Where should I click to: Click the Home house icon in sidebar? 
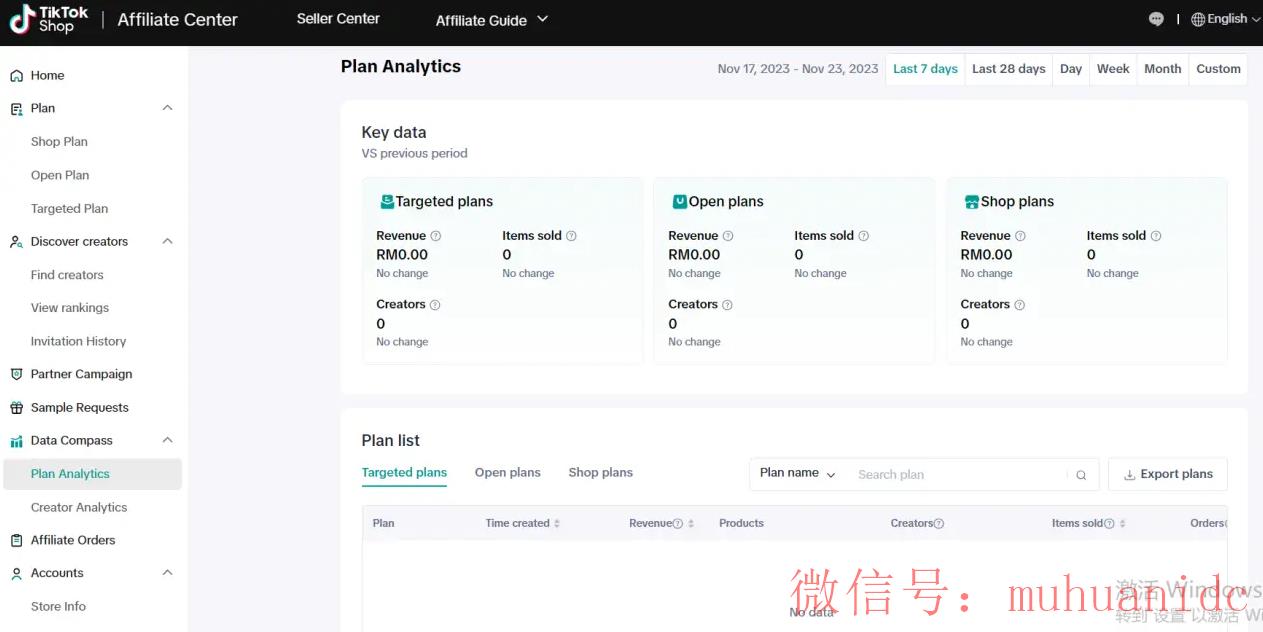pyautogui.click(x=16, y=76)
